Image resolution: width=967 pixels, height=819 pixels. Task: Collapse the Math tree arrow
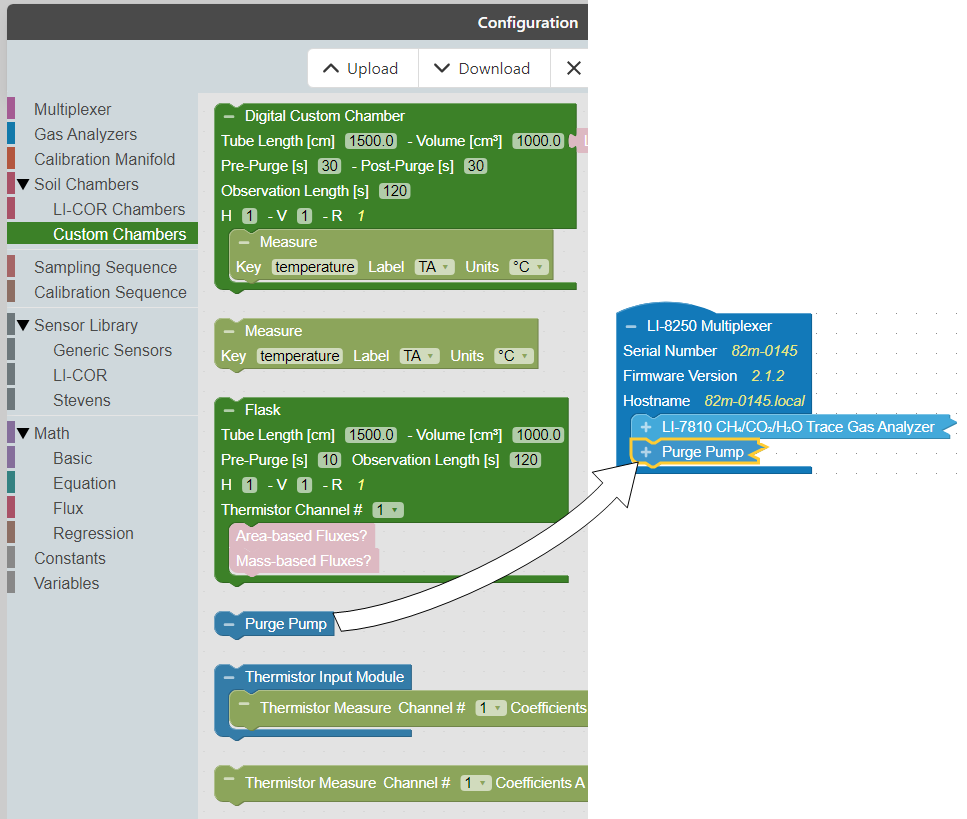pyautogui.click(x=23, y=433)
